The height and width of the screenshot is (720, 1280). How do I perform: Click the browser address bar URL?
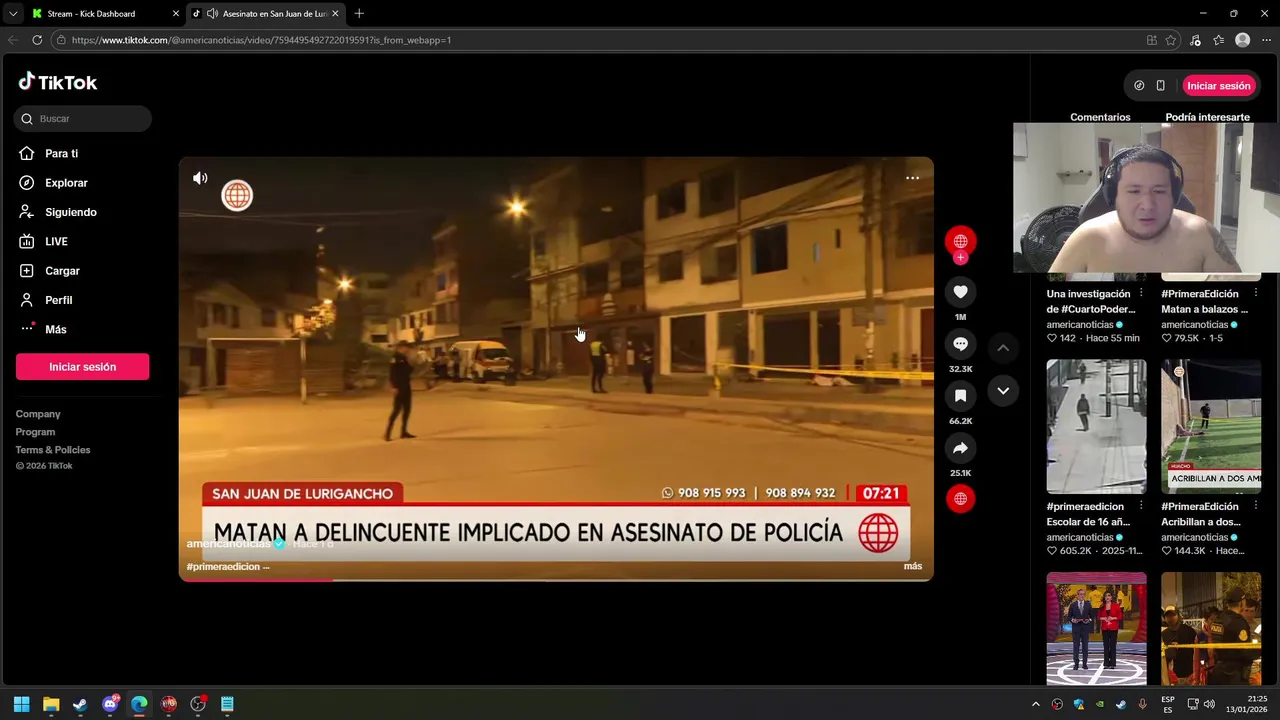tap(261, 40)
